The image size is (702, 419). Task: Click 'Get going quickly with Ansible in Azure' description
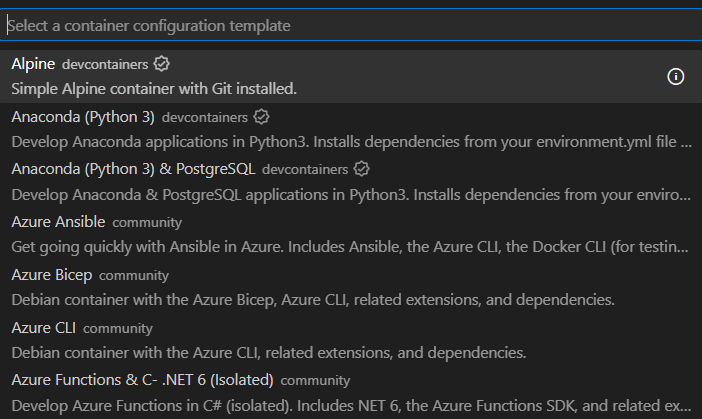pyautogui.click(x=350, y=247)
